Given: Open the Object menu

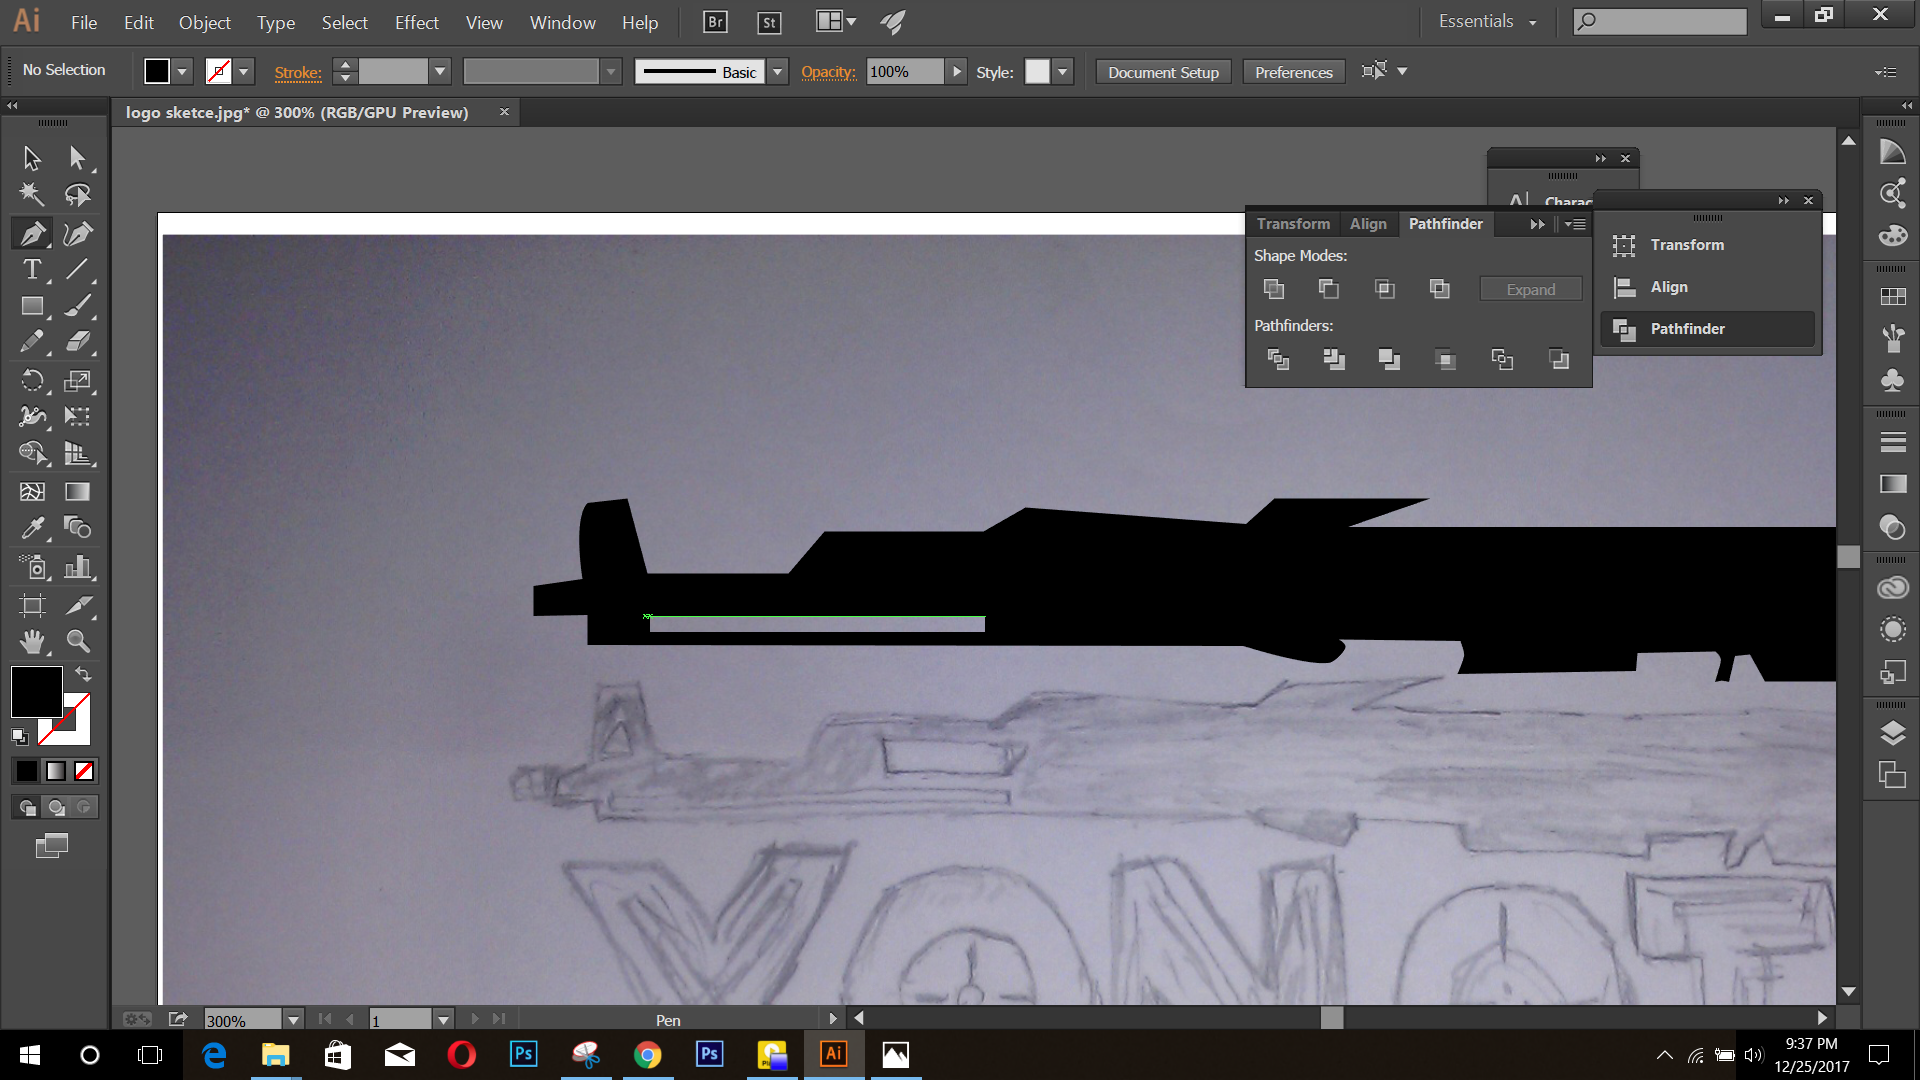Looking at the screenshot, I should [x=205, y=22].
